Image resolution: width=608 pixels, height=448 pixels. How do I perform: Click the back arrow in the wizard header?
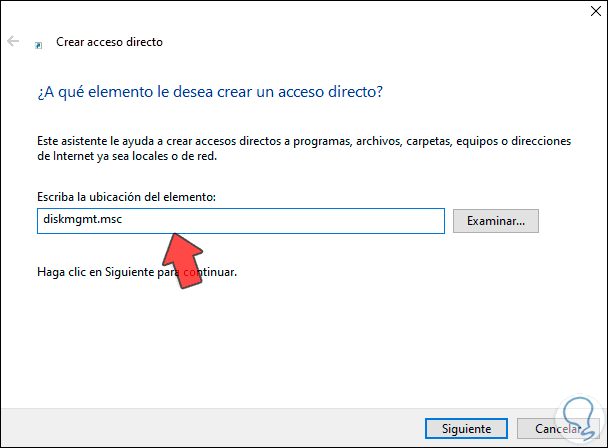(x=12, y=42)
